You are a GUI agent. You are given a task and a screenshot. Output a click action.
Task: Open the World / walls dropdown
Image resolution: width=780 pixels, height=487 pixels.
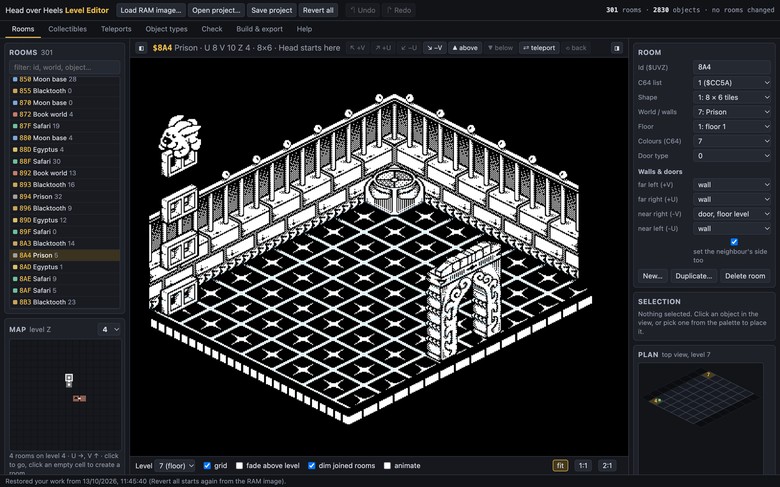click(x=732, y=112)
